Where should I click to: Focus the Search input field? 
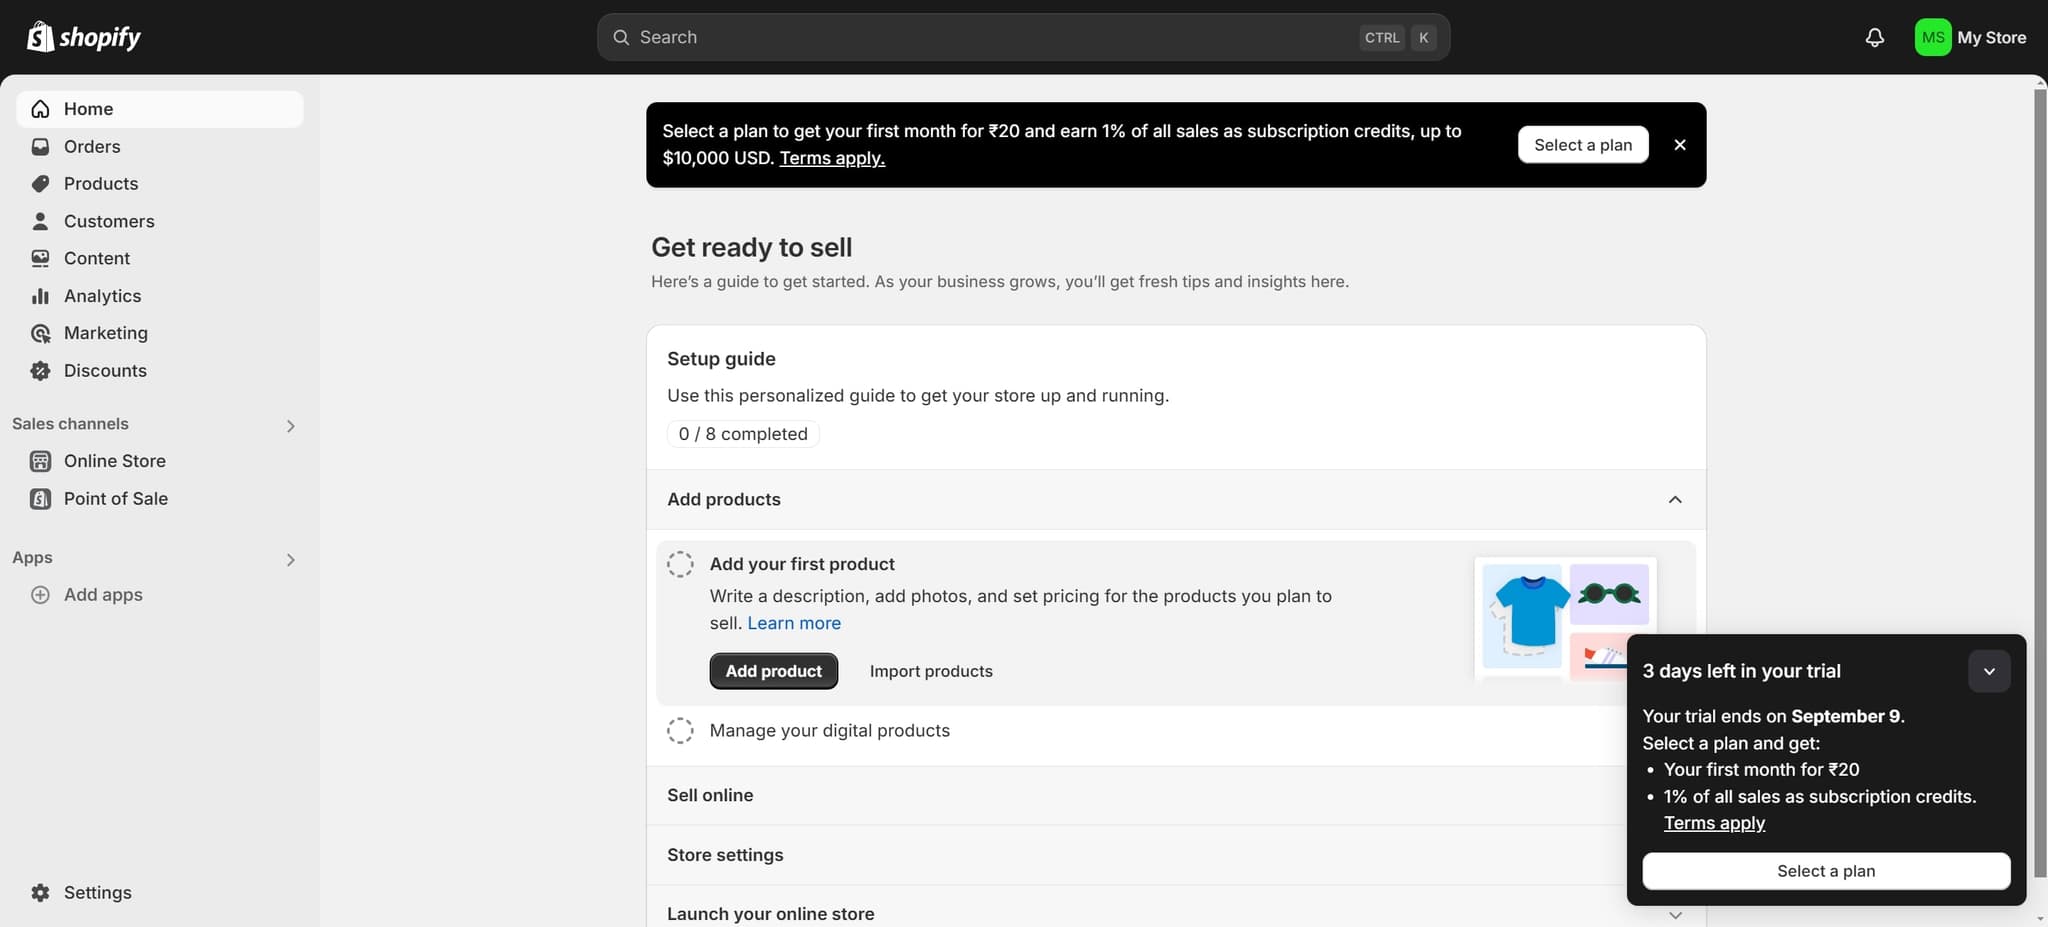click(x=1000, y=37)
